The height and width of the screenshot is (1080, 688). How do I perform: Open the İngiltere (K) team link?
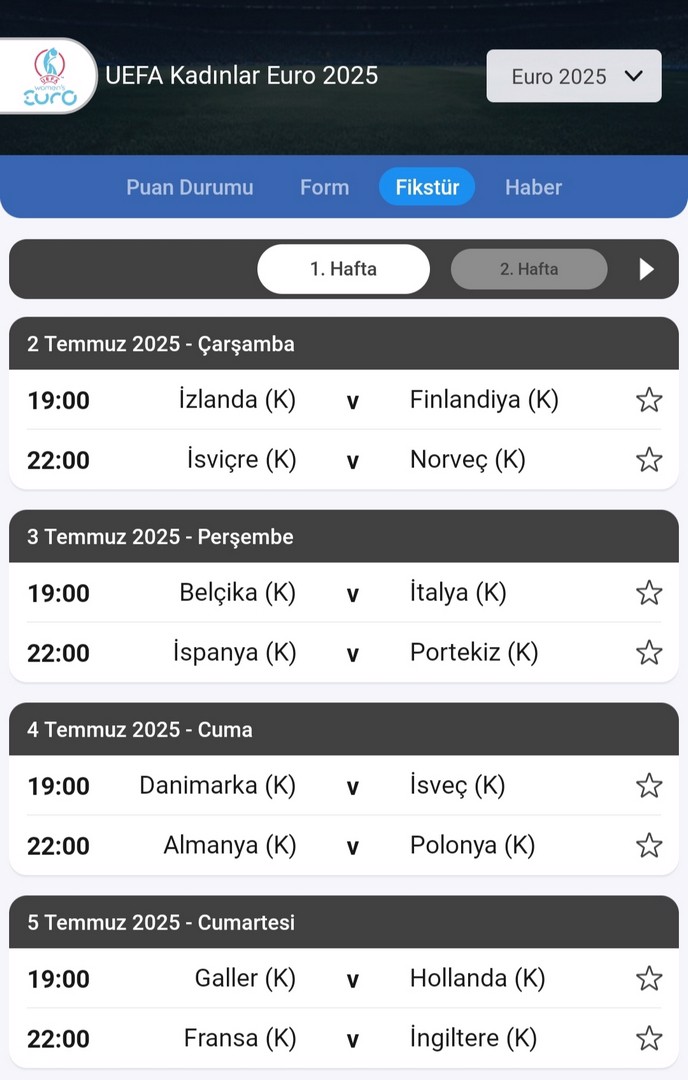pyautogui.click(x=473, y=1039)
